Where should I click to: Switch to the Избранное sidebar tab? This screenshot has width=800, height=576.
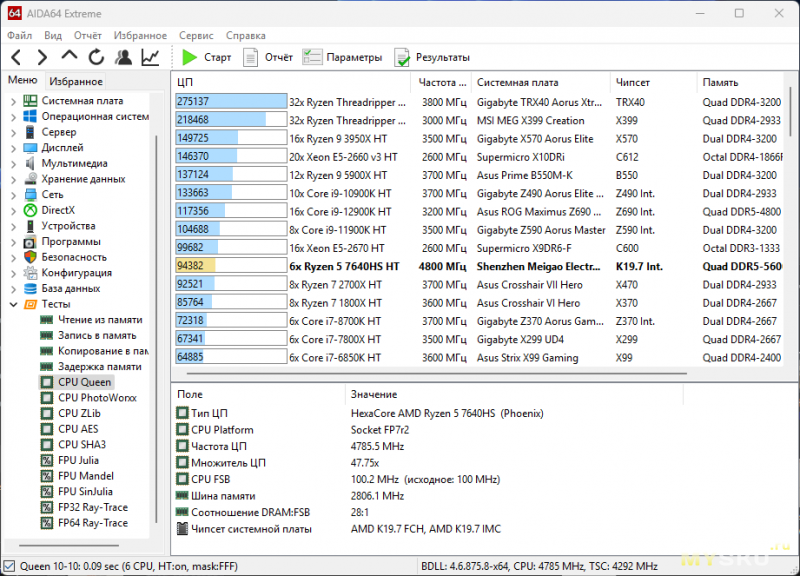coord(76,81)
